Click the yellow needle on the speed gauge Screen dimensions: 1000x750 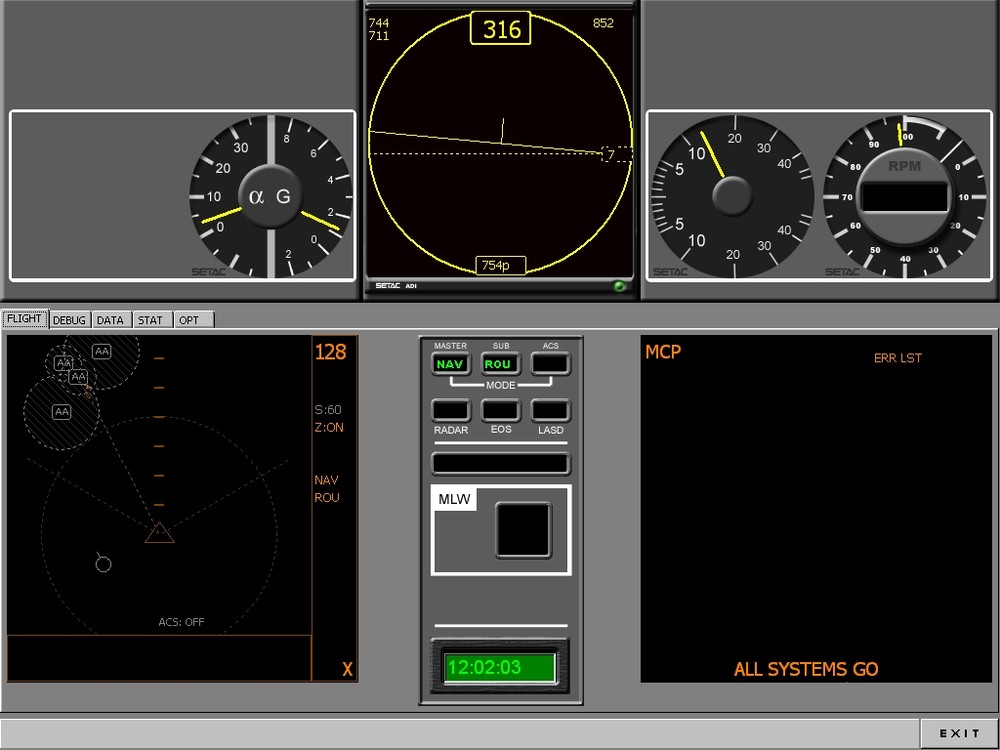click(x=712, y=154)
